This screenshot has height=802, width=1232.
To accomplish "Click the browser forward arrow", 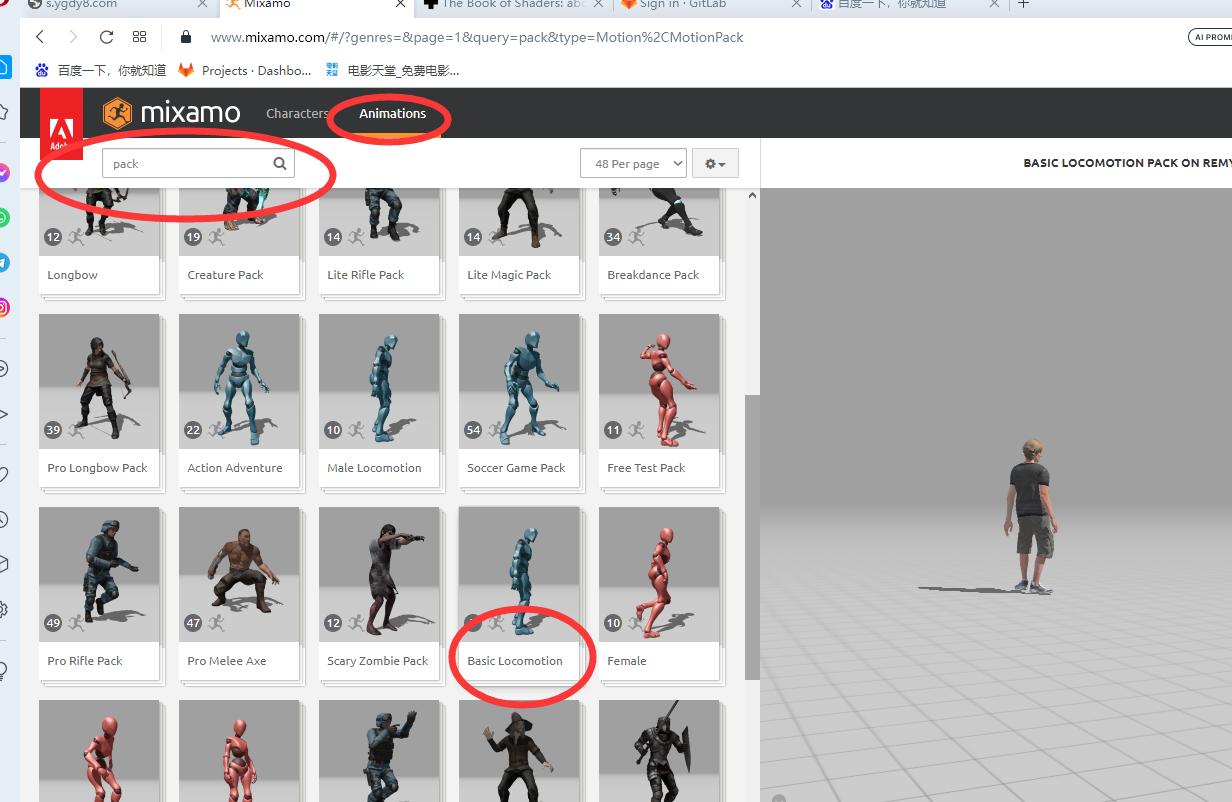I will coord(73,37).
